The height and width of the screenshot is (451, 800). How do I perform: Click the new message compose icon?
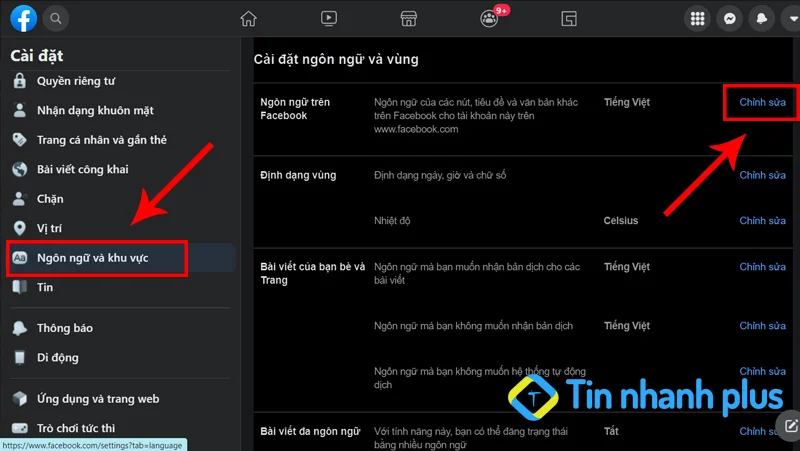click(790, 425)
